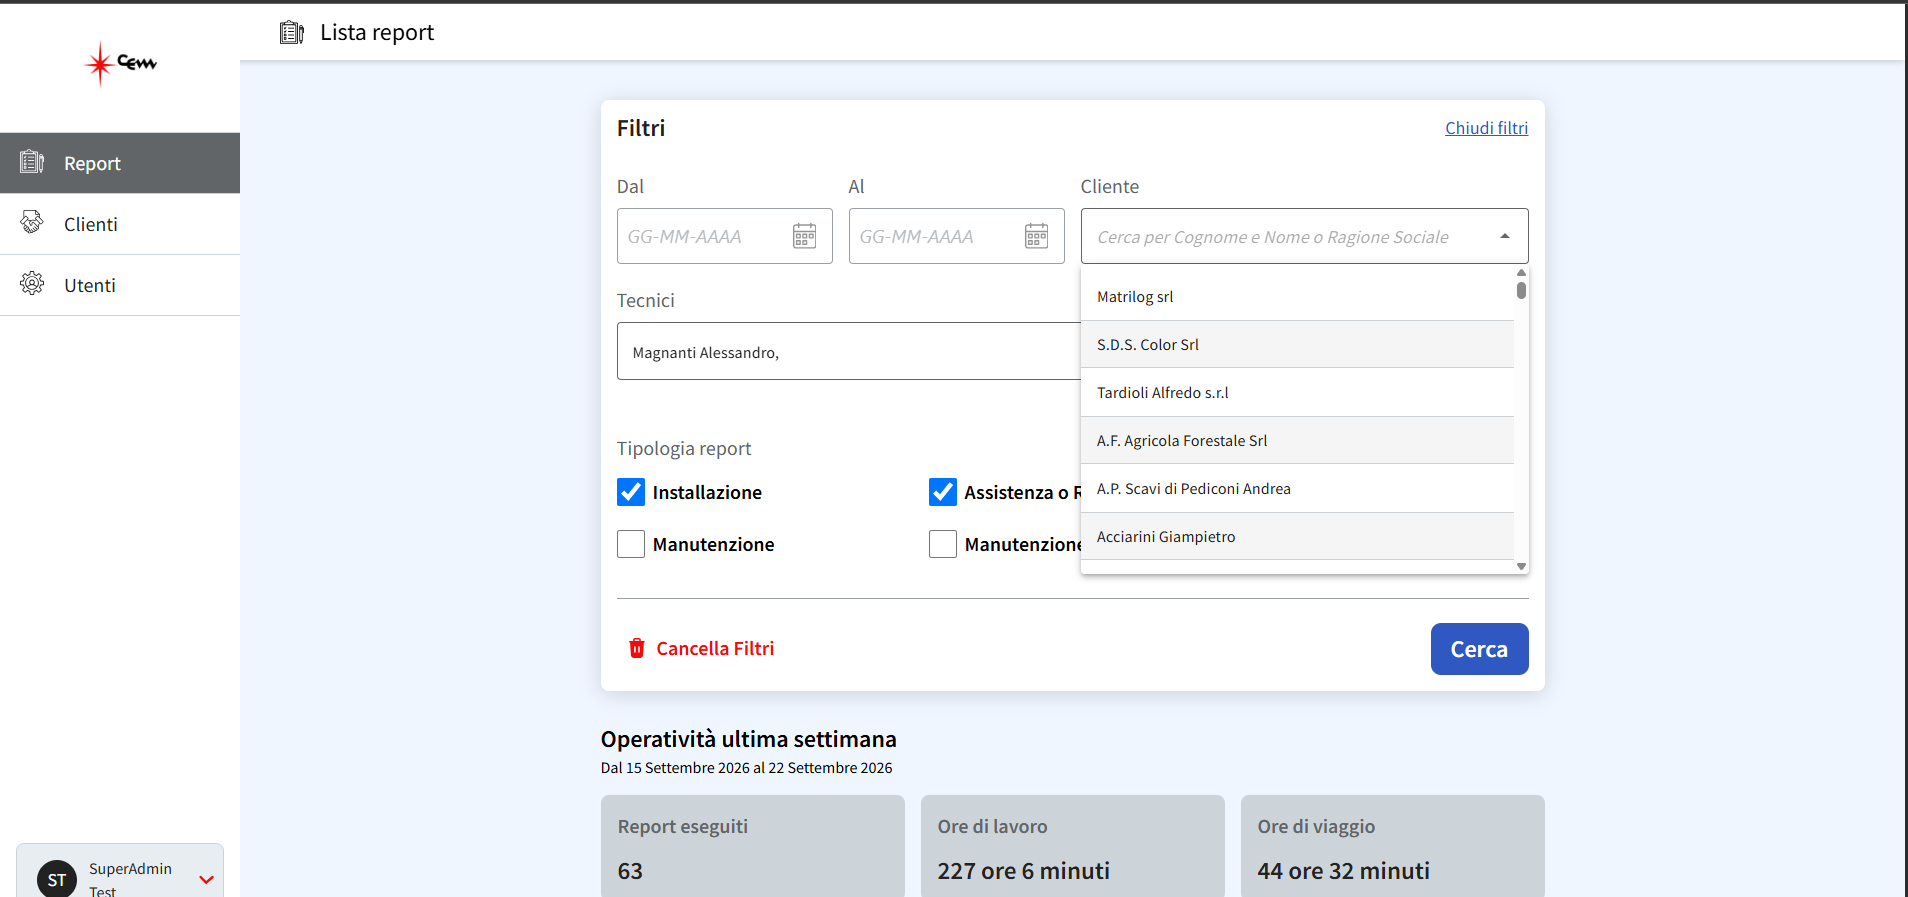
Task: Select A.F. Agricola Forestale Srl
Action: 1297,441
